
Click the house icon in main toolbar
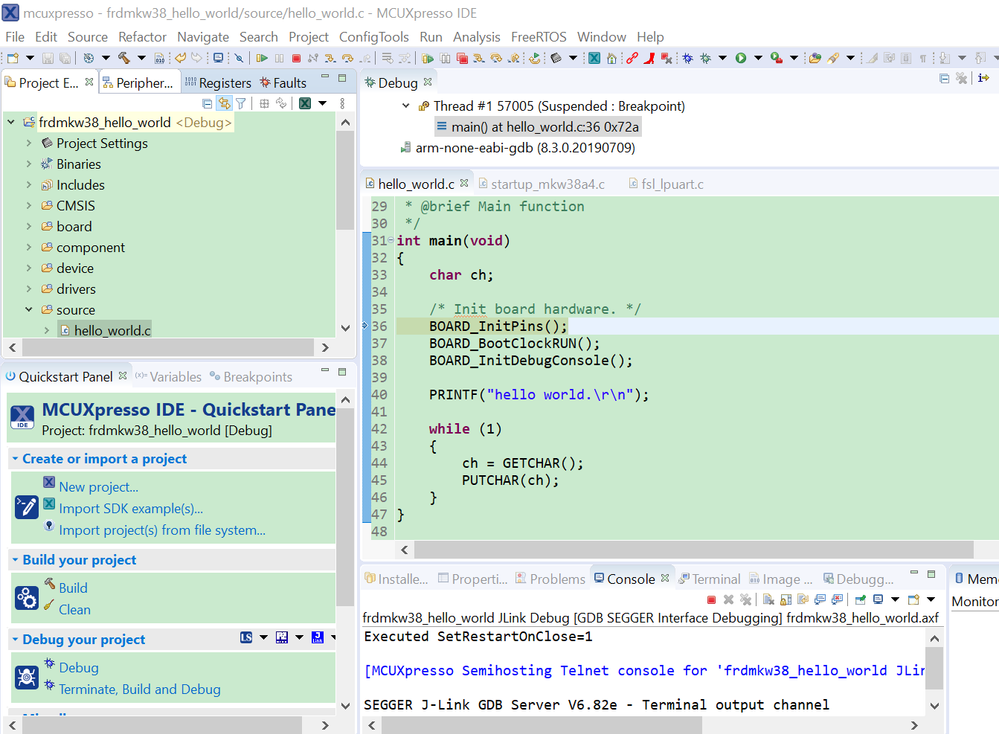click(x=612, y=58)
